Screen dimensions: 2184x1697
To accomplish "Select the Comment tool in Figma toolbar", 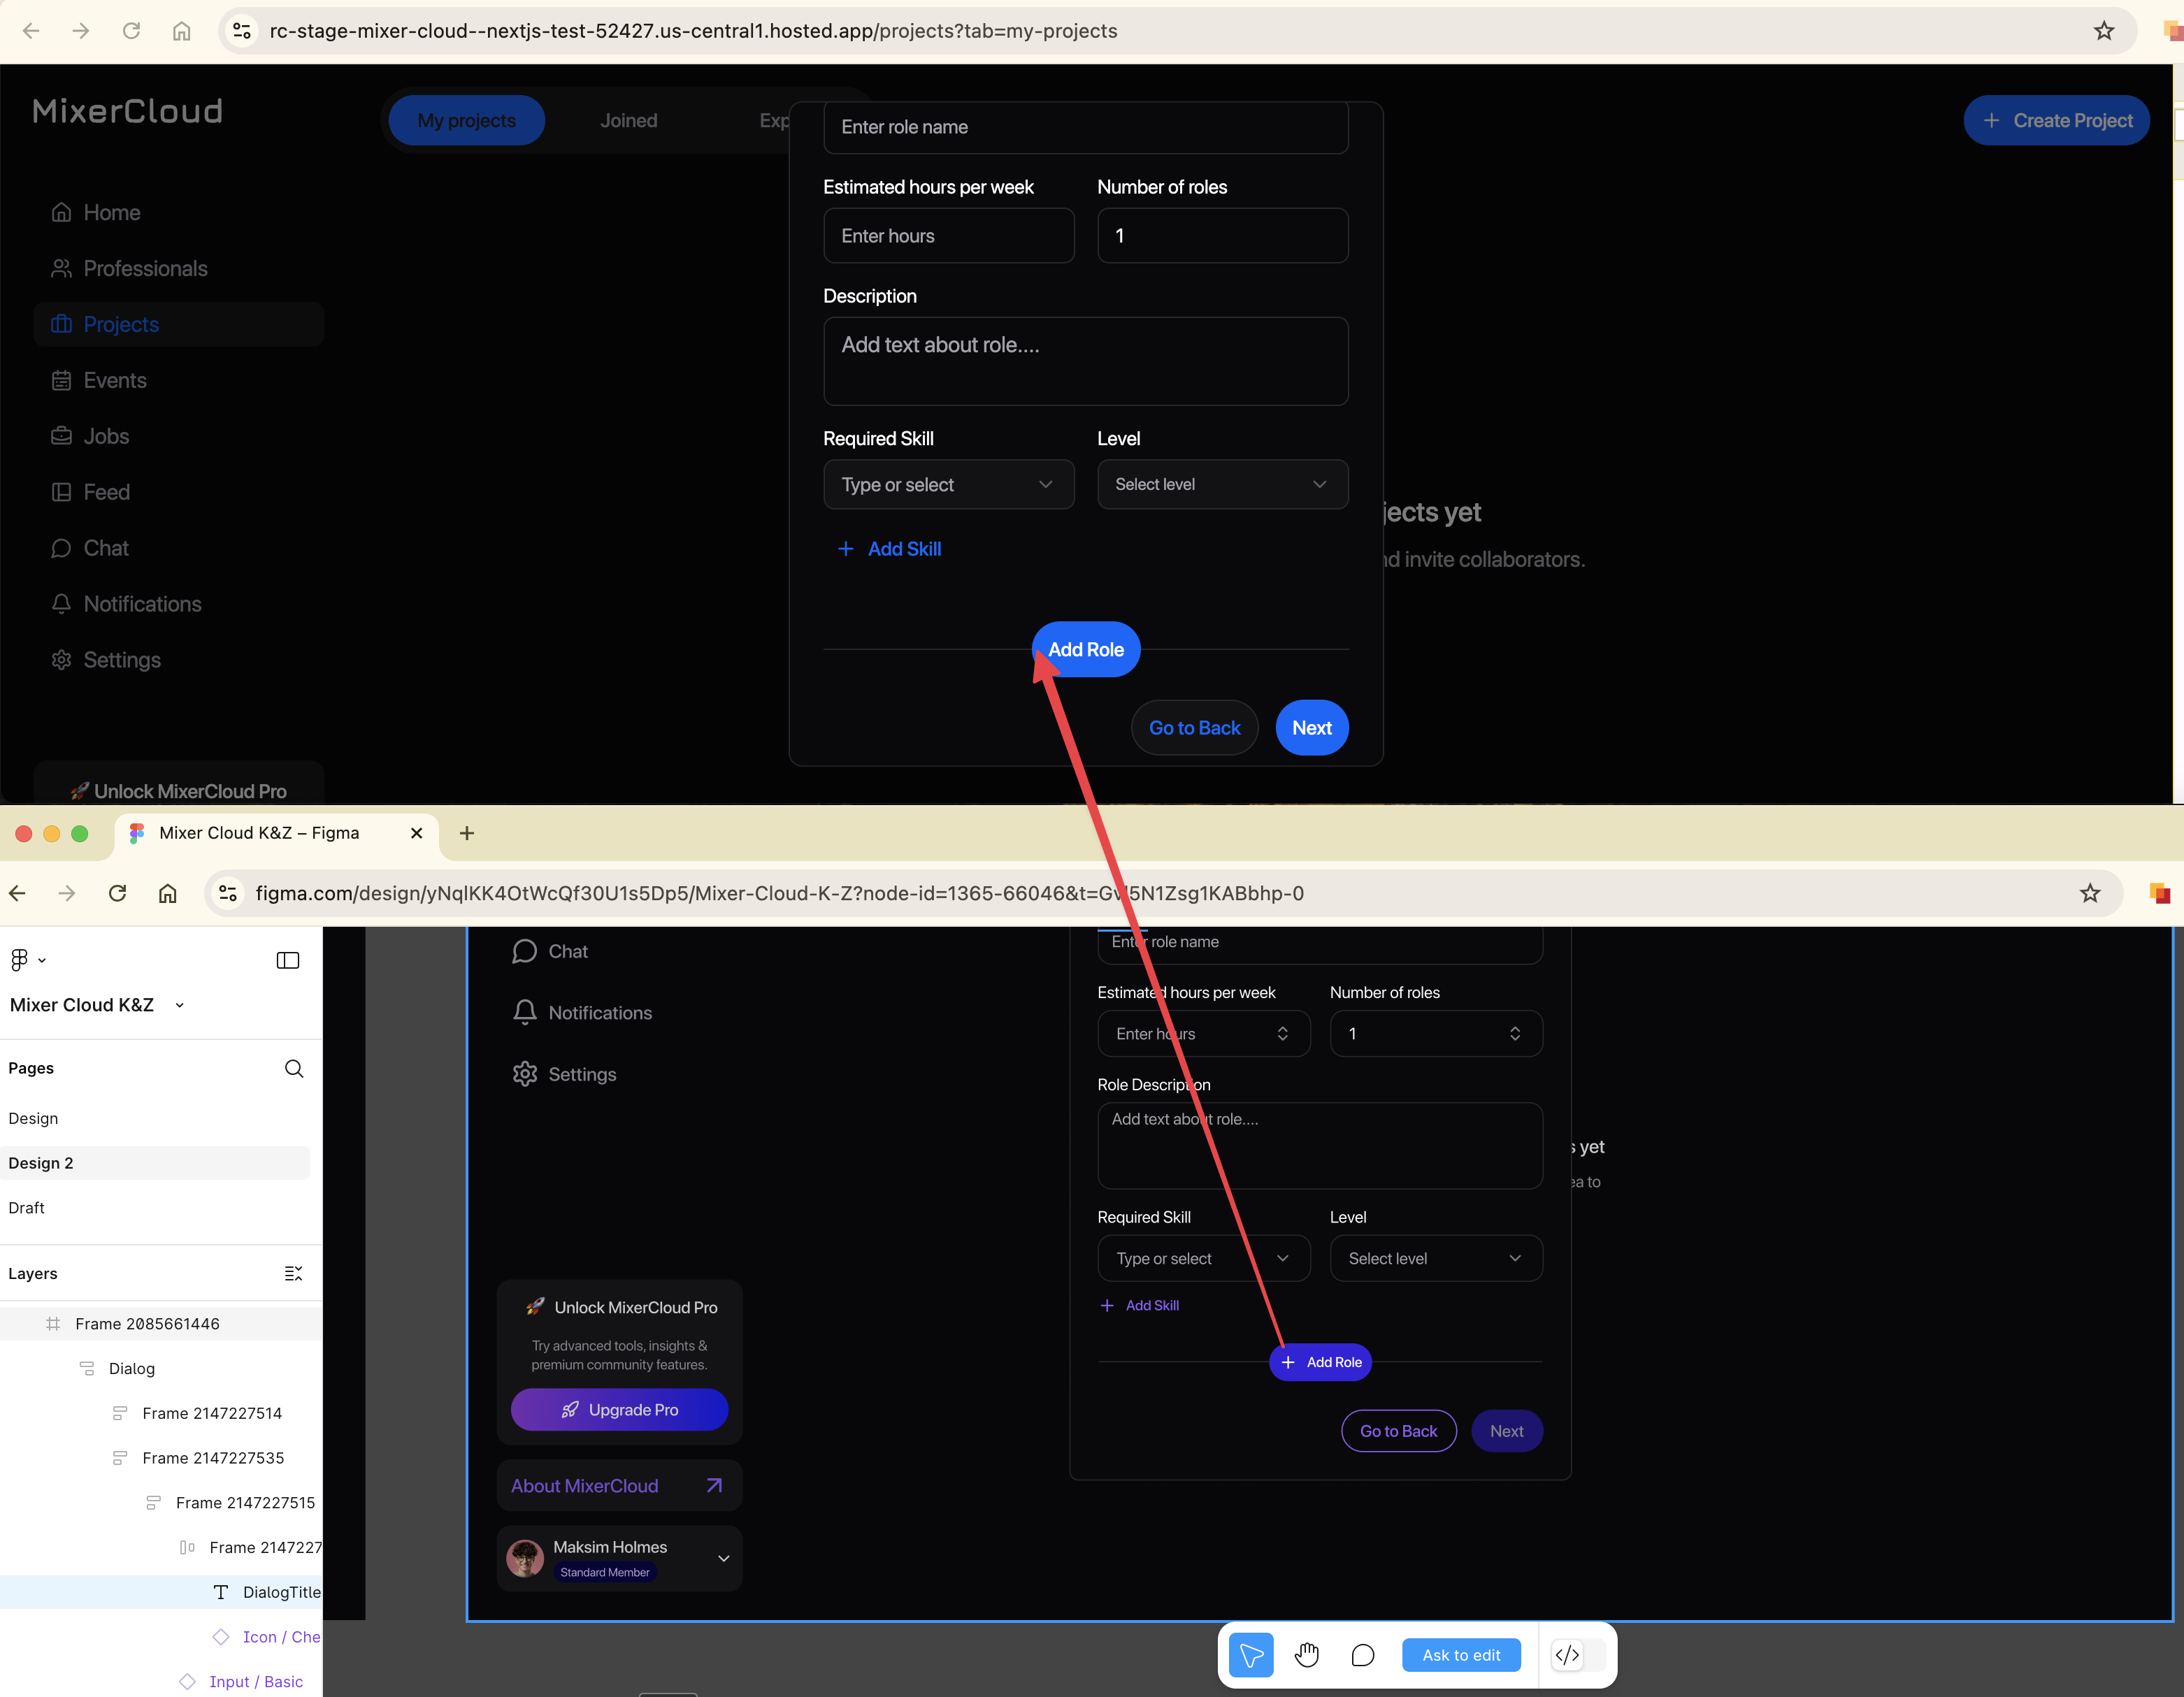I will click(1362, 1655).
